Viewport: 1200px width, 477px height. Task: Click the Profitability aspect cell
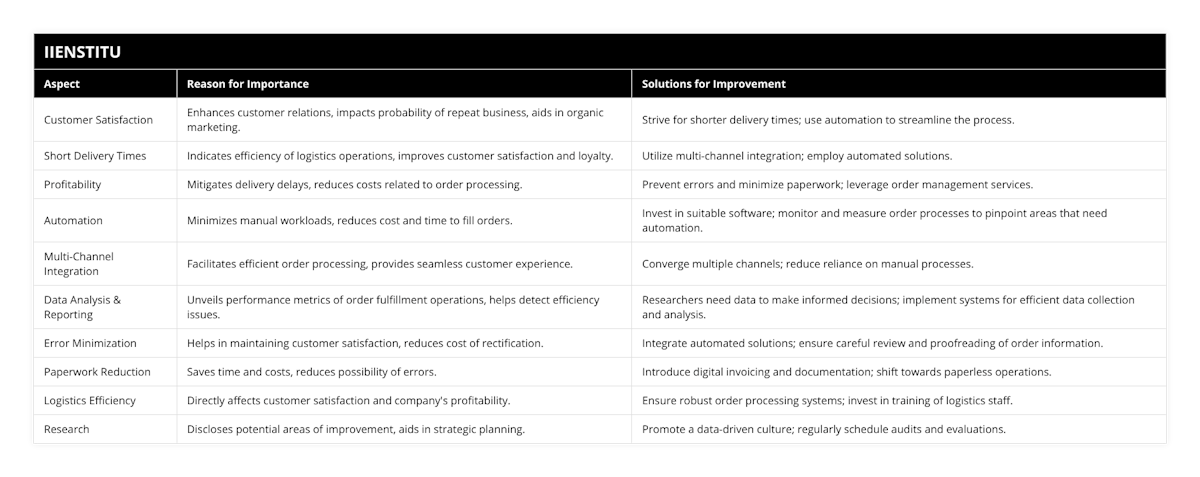72,185
